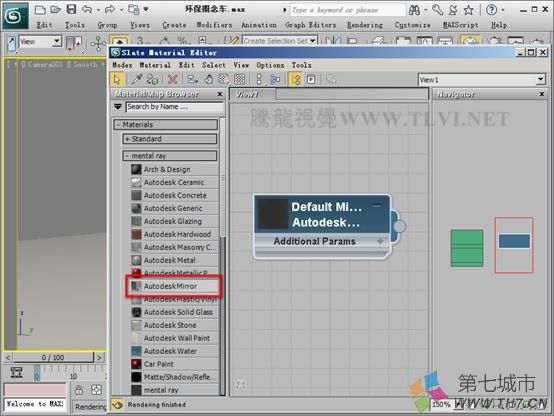Screen dimensions: 554x416
Task: Collapse the Materials group
Action: (x=166, y=124)
